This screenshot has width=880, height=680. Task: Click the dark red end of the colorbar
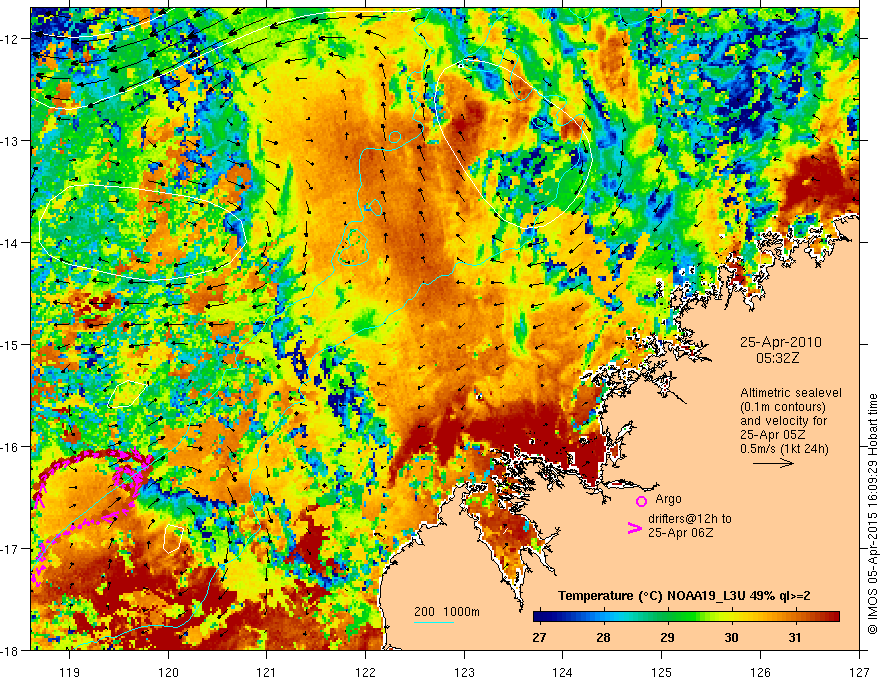click(x=834, y=617)
